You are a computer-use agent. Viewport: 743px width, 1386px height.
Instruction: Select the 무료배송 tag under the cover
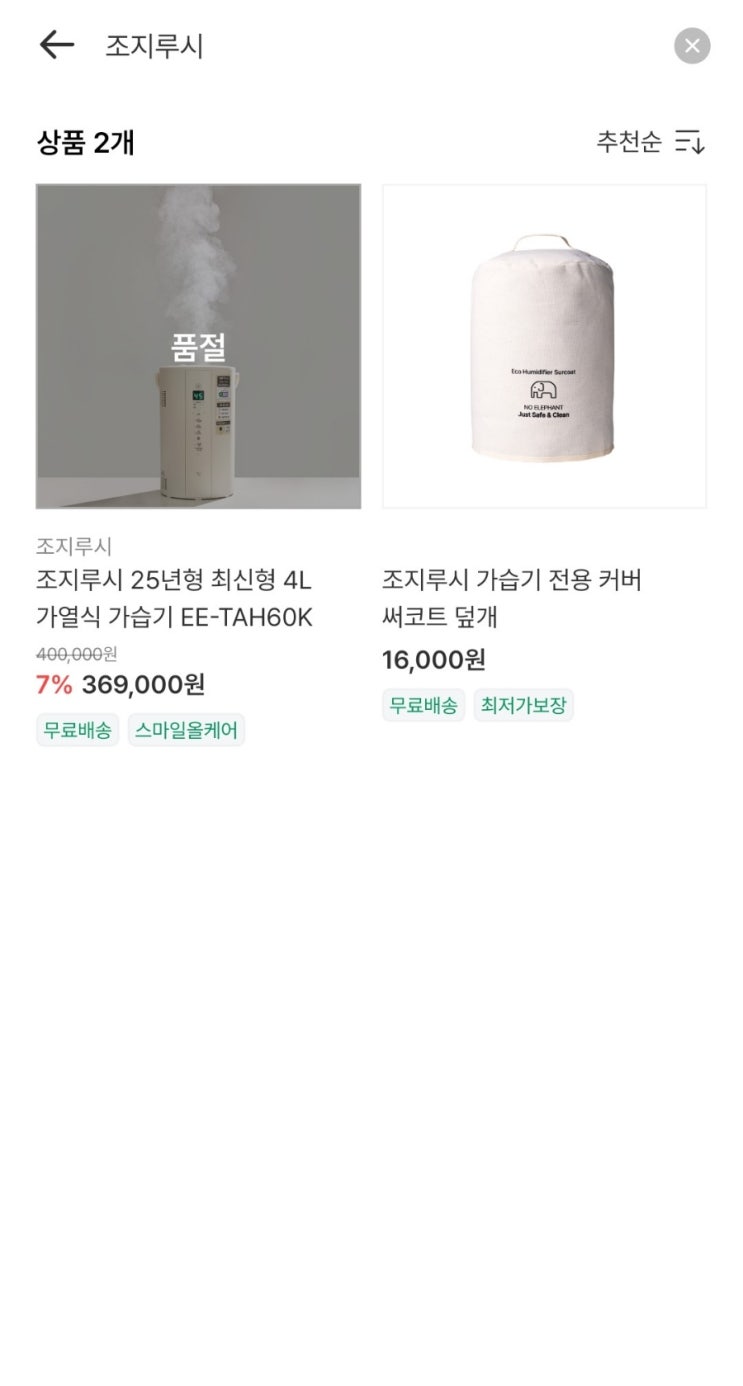(x=423, y=705)
